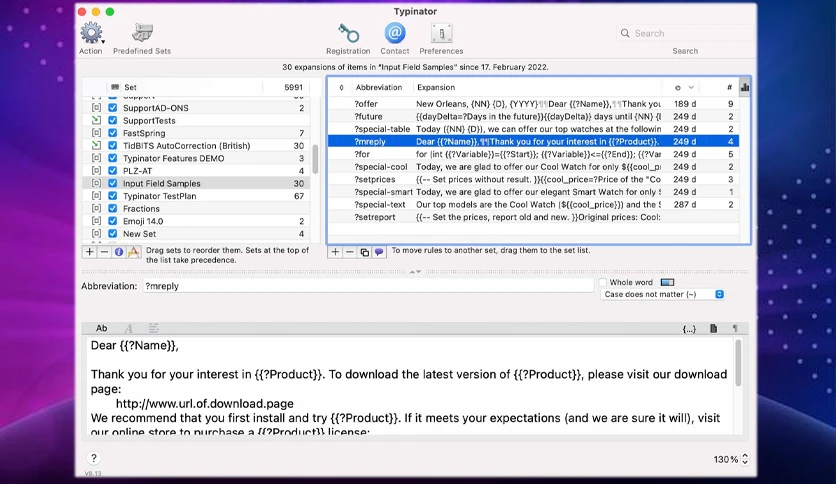This screenshot has width=836, height=484.
Task: Open set font/format A icon
Action: point(133,252)
